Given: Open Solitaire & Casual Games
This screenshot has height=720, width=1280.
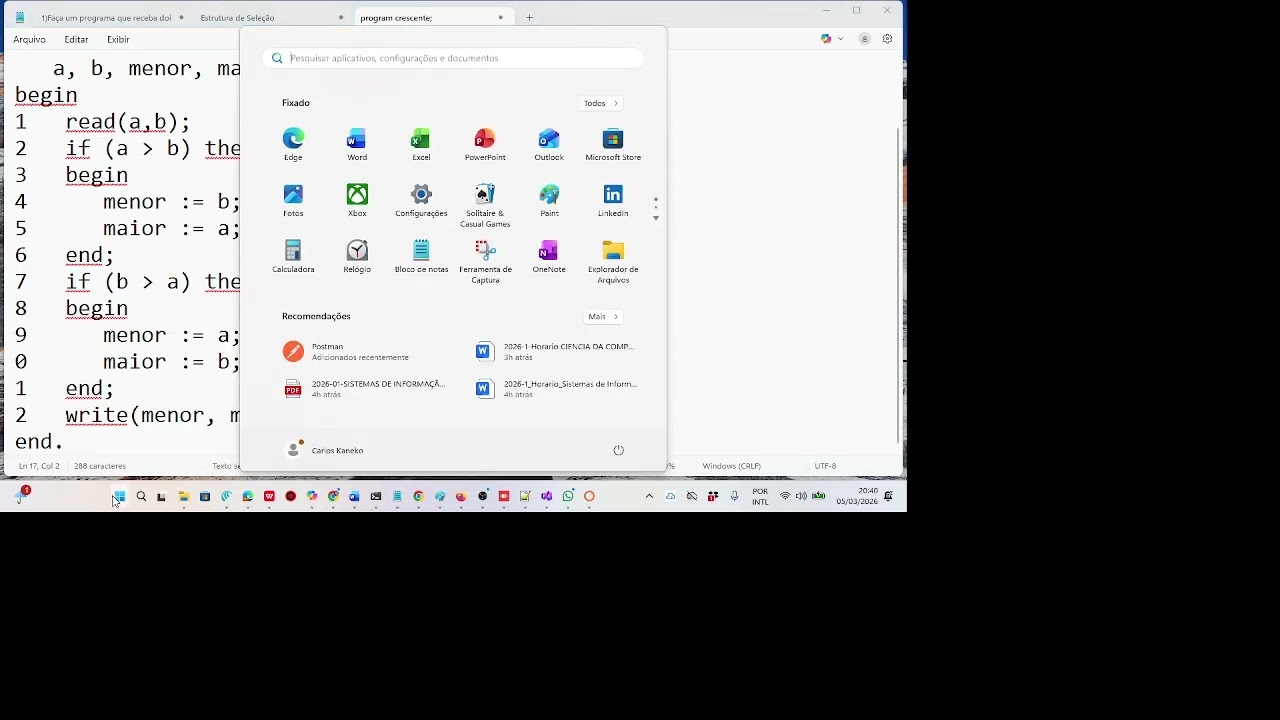Looking at the screenshot, I should point(485,205).
